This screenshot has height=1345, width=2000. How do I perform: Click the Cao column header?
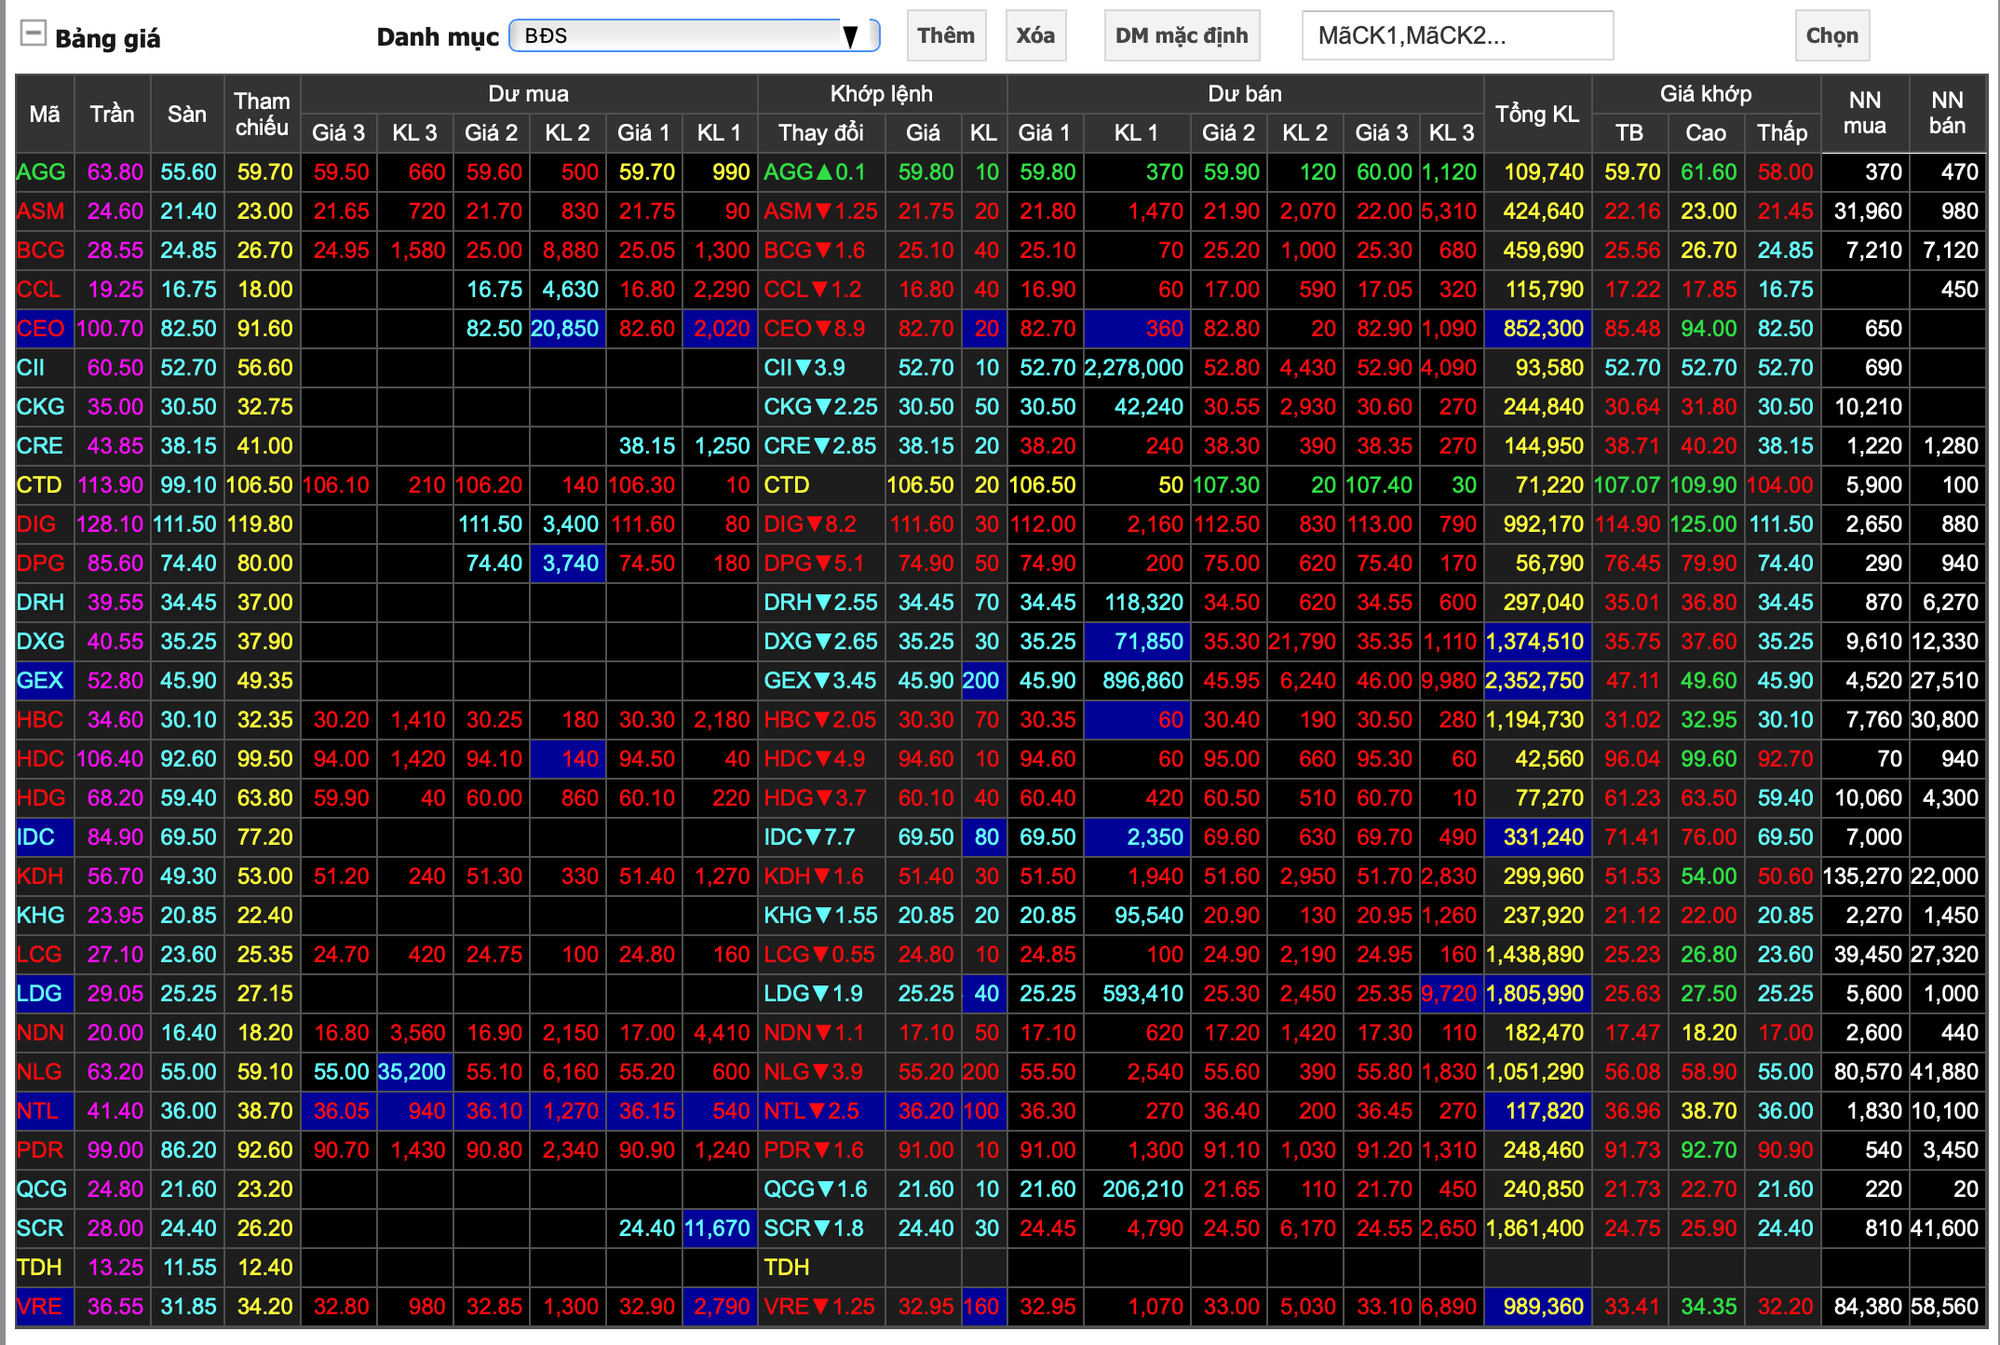(1706, 133)
